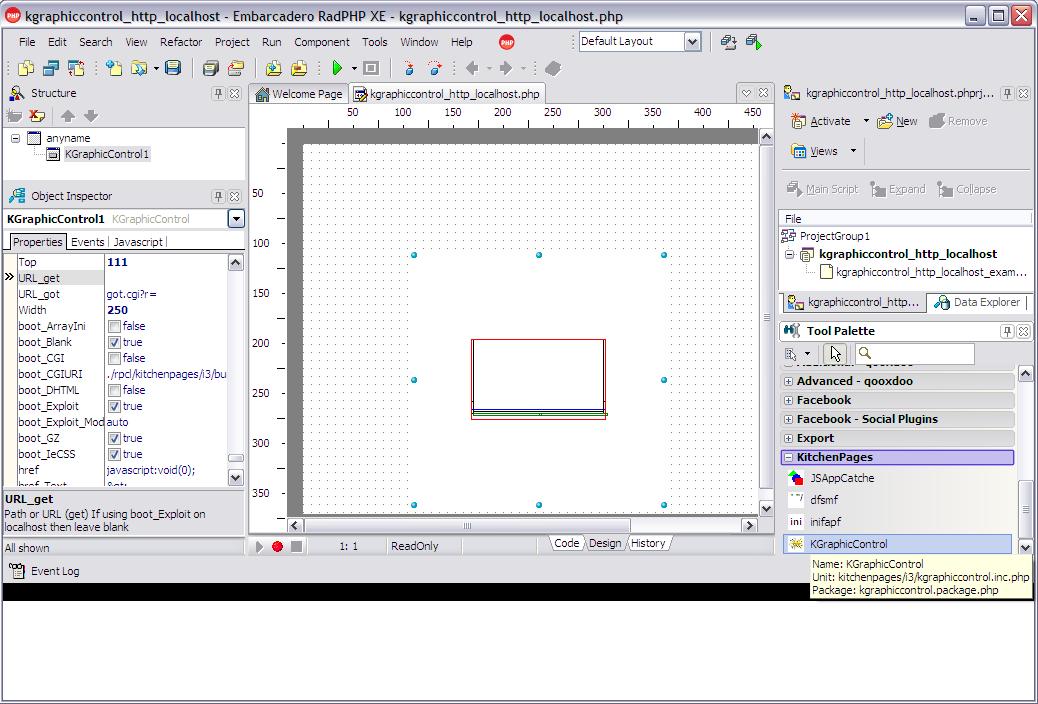Open the Event Log panel
Viewport: 1038px width, 704px height.
click(x=45, y=571)
